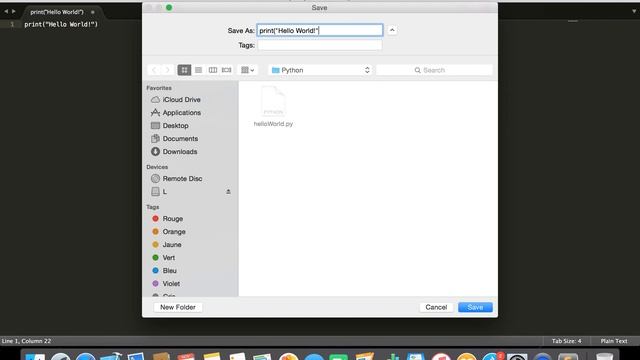Collapse the dialog with the chevron button

point(392,30)
